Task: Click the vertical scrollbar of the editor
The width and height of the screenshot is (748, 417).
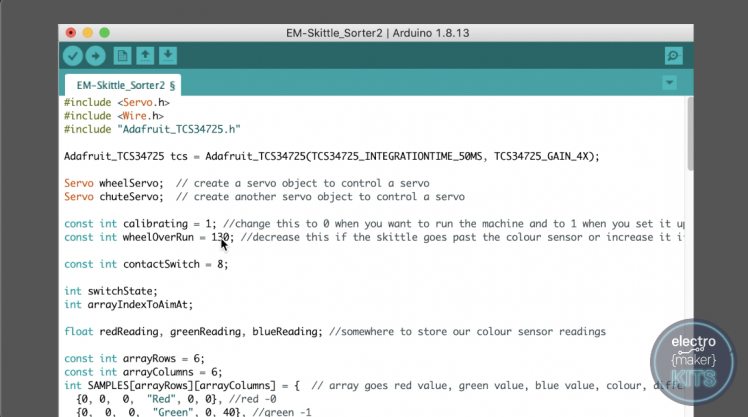Action: click(690, 134)
